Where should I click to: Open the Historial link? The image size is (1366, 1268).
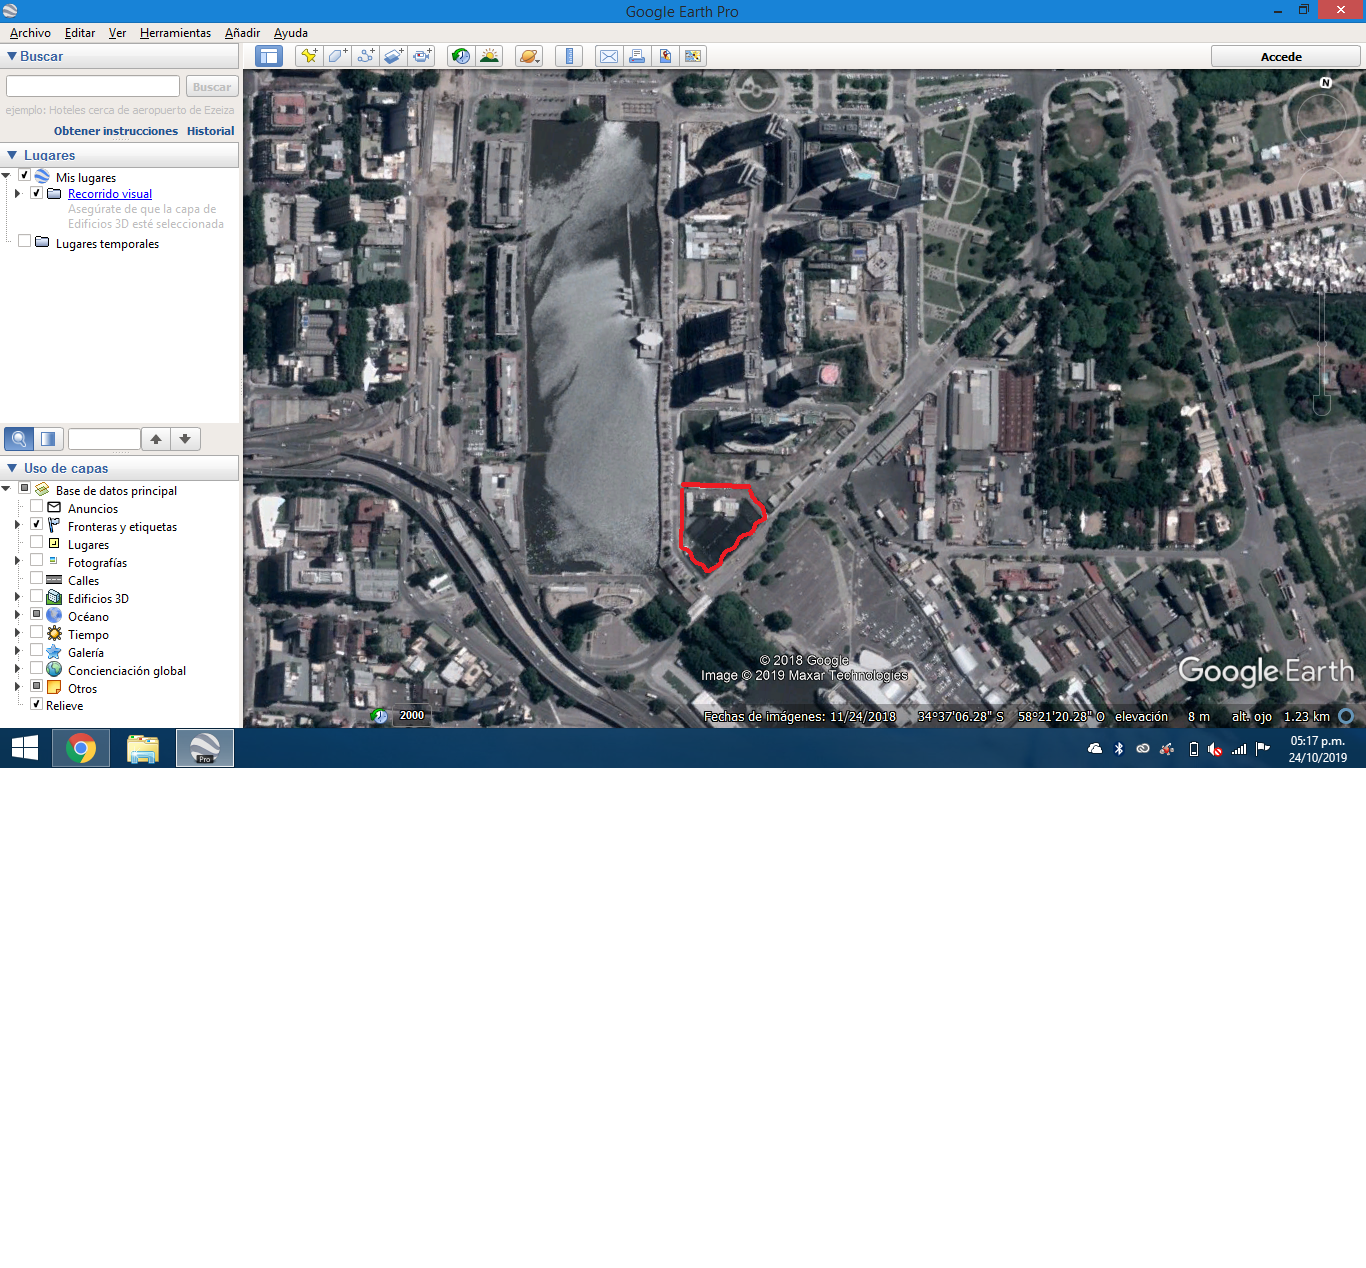click(210, 131)
